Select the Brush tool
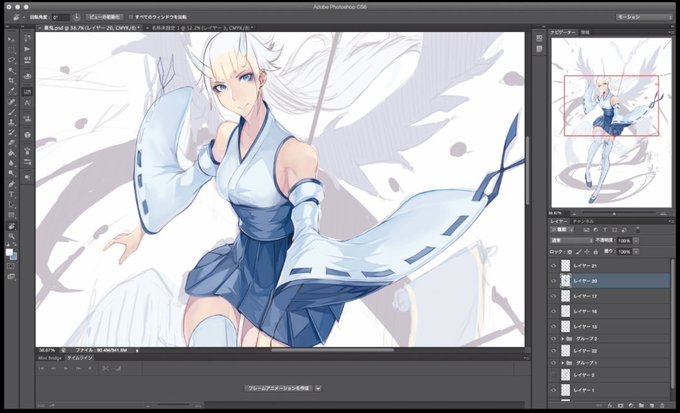680x413 pixels. pyautogui.click(x=12, y=112)
